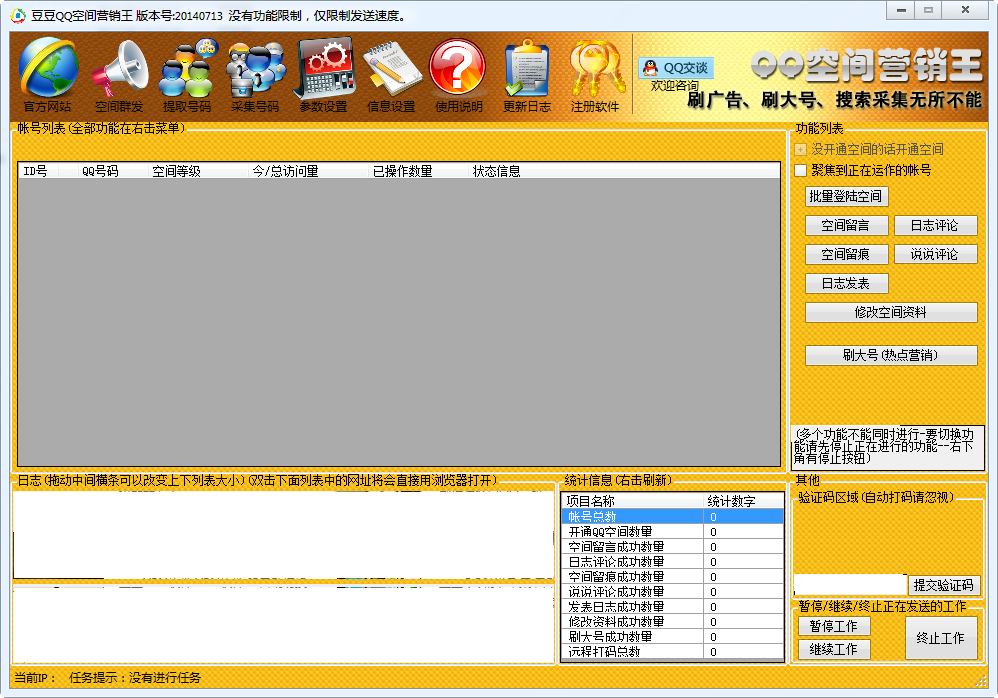Viewport: 998px width, 698px height.
Task: Focus the verification code input field
Action: 850,584
